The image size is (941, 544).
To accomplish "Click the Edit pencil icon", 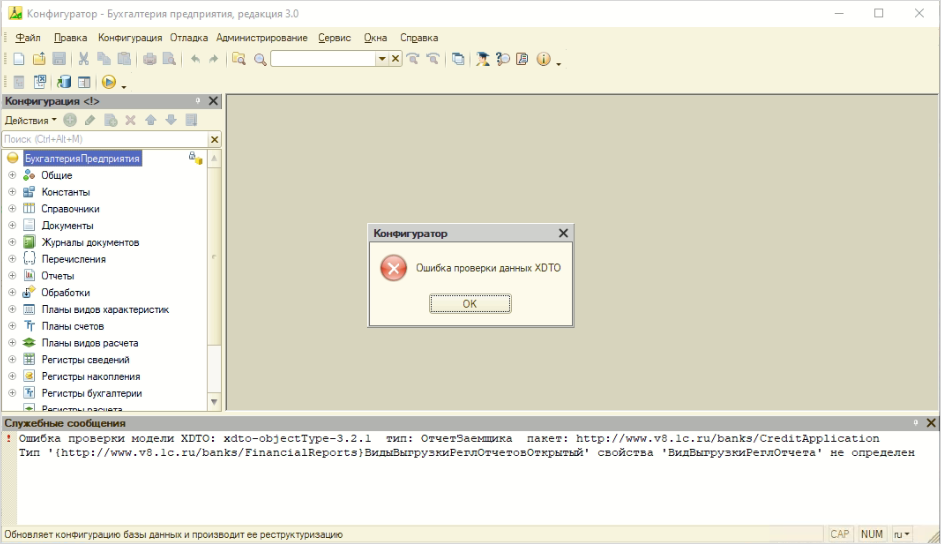I will click(90, 120).
